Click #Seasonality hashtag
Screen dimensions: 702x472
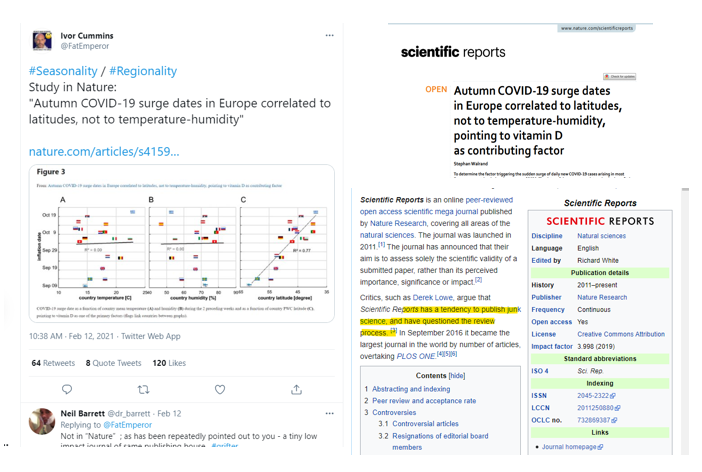point(63,71)
